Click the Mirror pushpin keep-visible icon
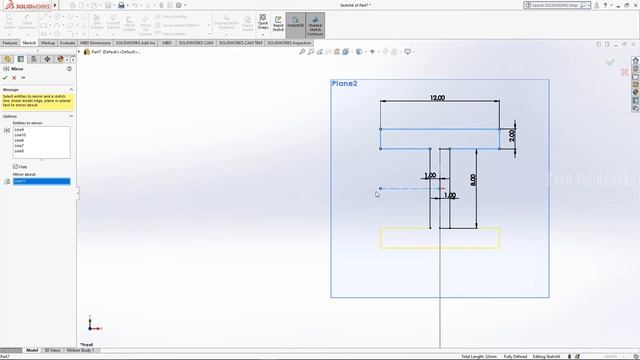Viewport: 640px width, 360px height. 23,78
